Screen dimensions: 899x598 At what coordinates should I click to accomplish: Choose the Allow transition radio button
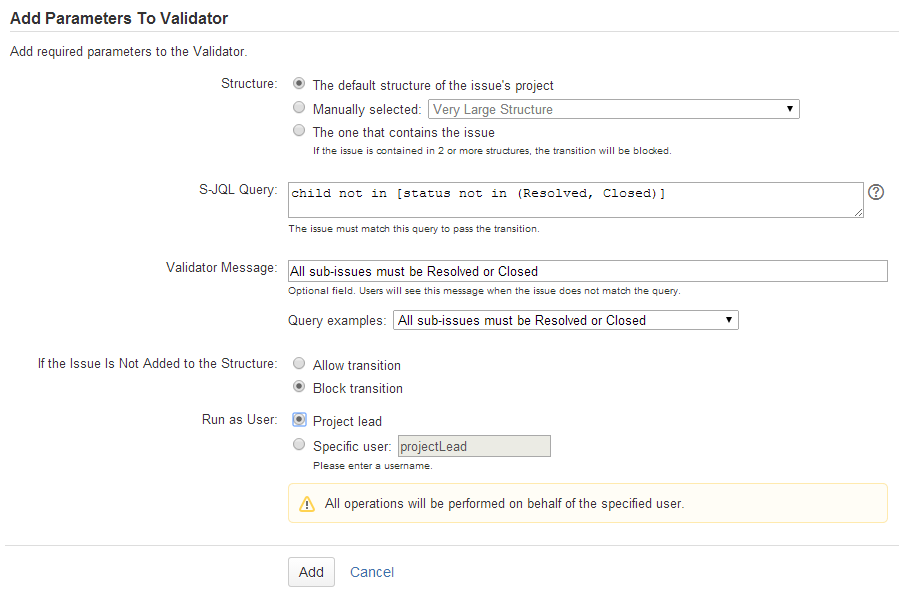coord(299,364)
